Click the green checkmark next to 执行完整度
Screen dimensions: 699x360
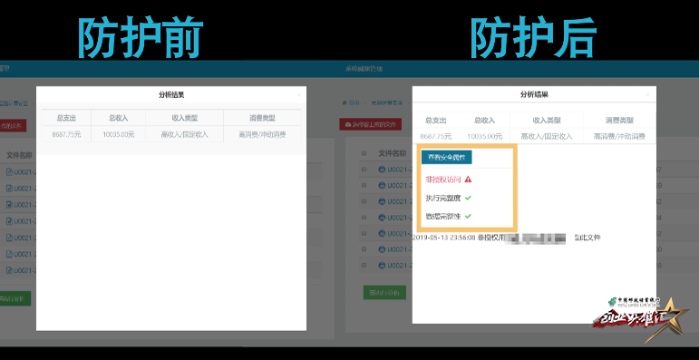point(468,198)
